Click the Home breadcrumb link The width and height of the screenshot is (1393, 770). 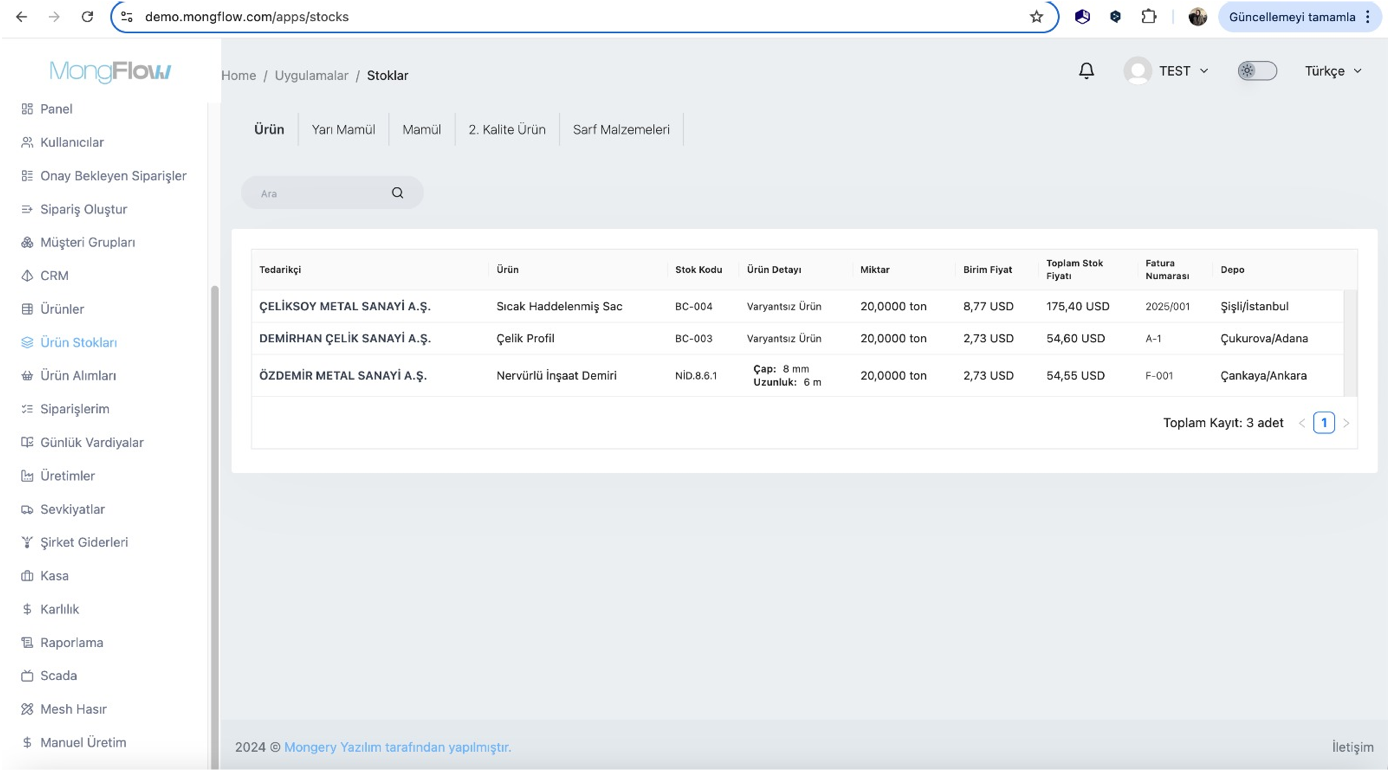click(238, 75)
